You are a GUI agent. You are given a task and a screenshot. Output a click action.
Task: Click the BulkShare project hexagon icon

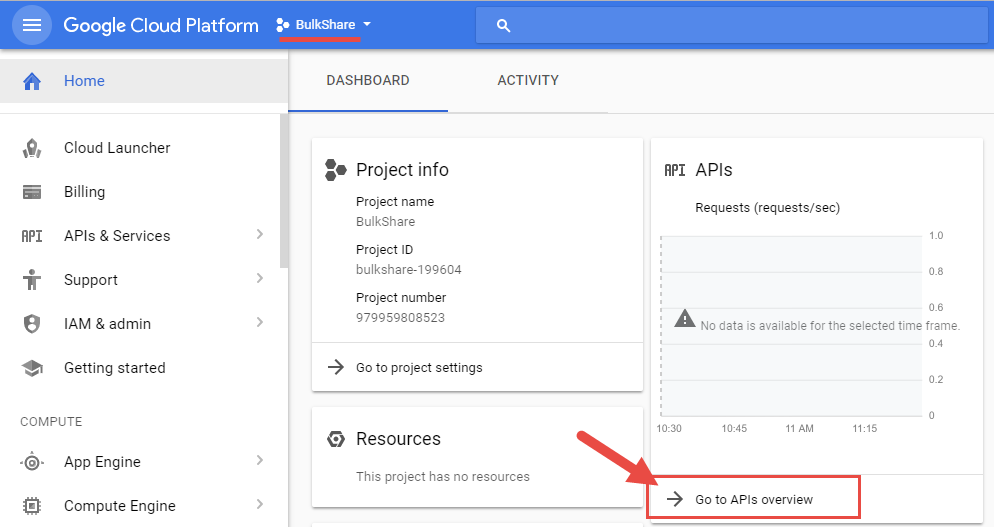(283, 25)
